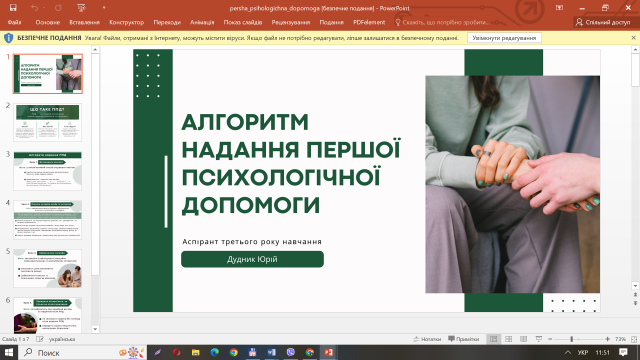The image size is (640, 360).
Task: Select slide 1 thumbnail
Action: (48, 74)
